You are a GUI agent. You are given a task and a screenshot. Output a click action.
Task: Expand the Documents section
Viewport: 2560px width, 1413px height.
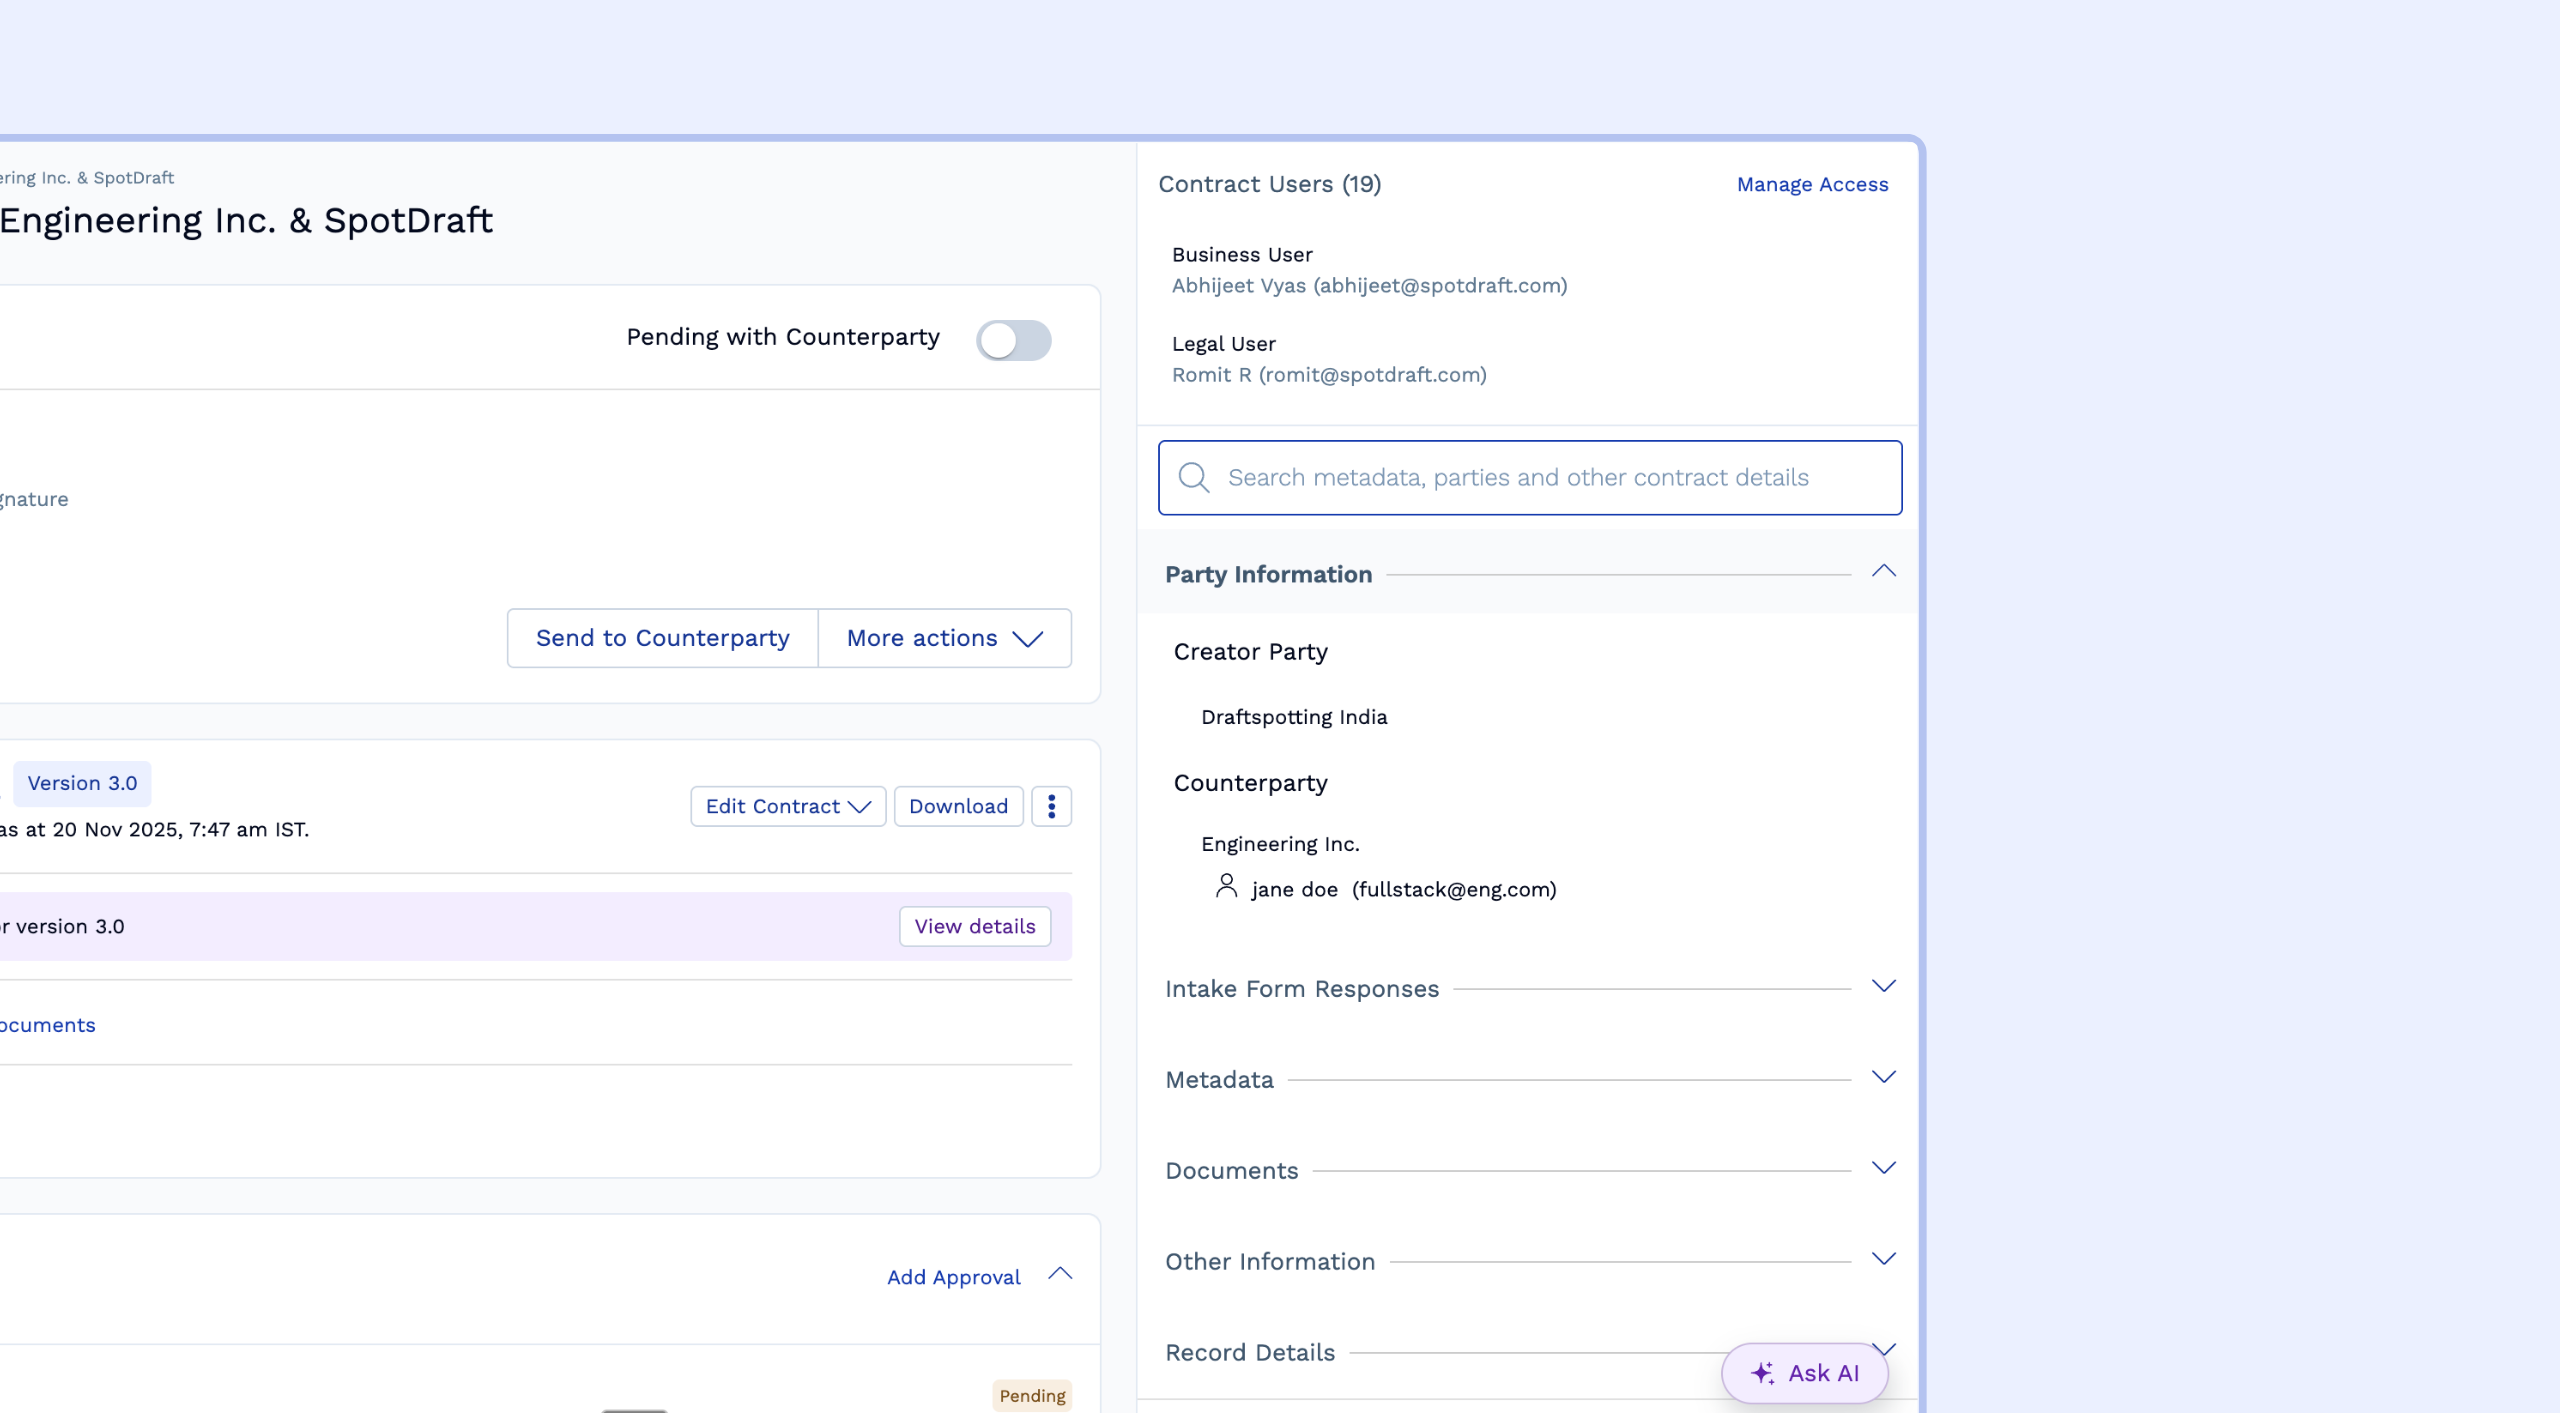pos(1883,1169)
